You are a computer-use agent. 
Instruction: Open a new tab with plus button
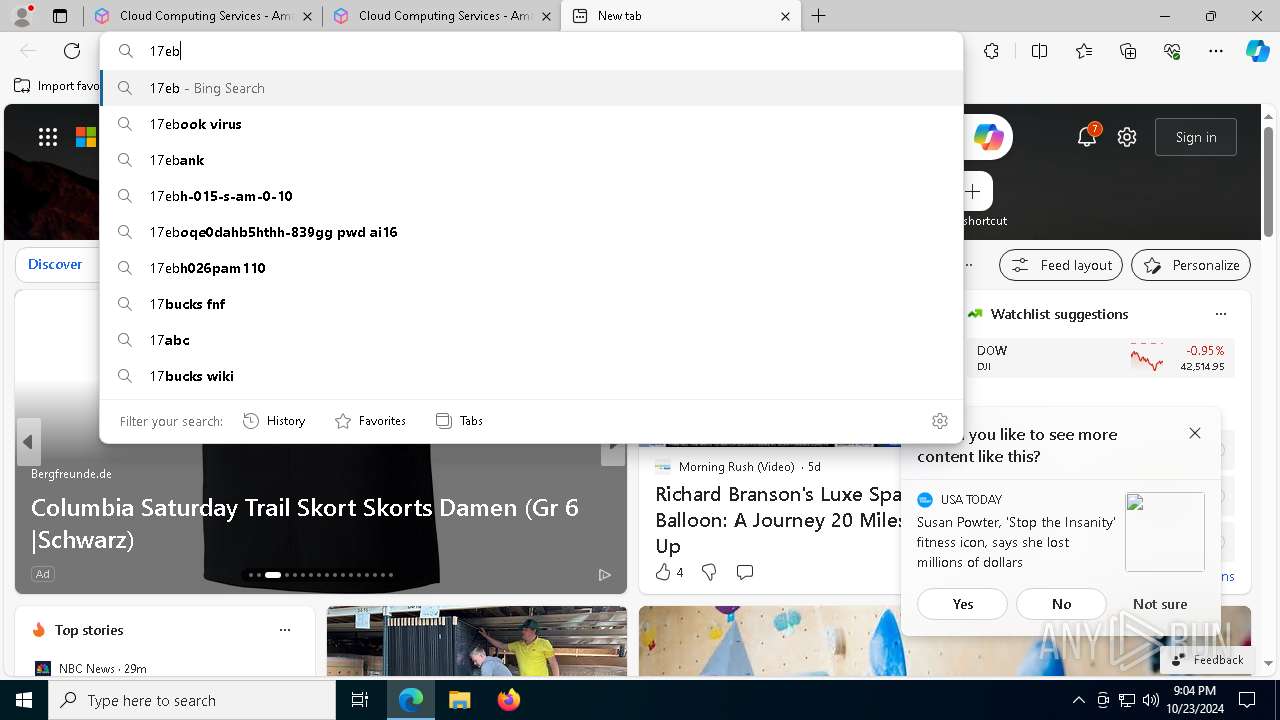(819, 16)
